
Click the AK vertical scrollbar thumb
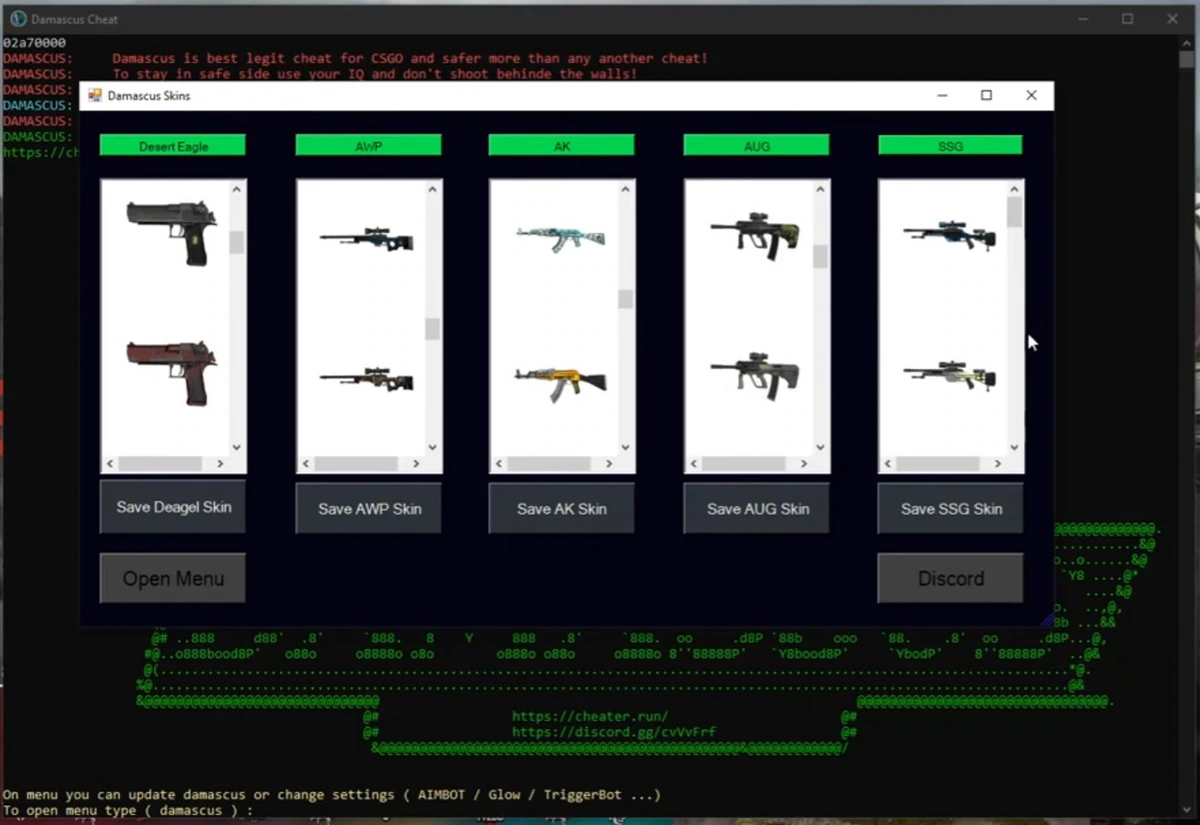coord(625,299)
